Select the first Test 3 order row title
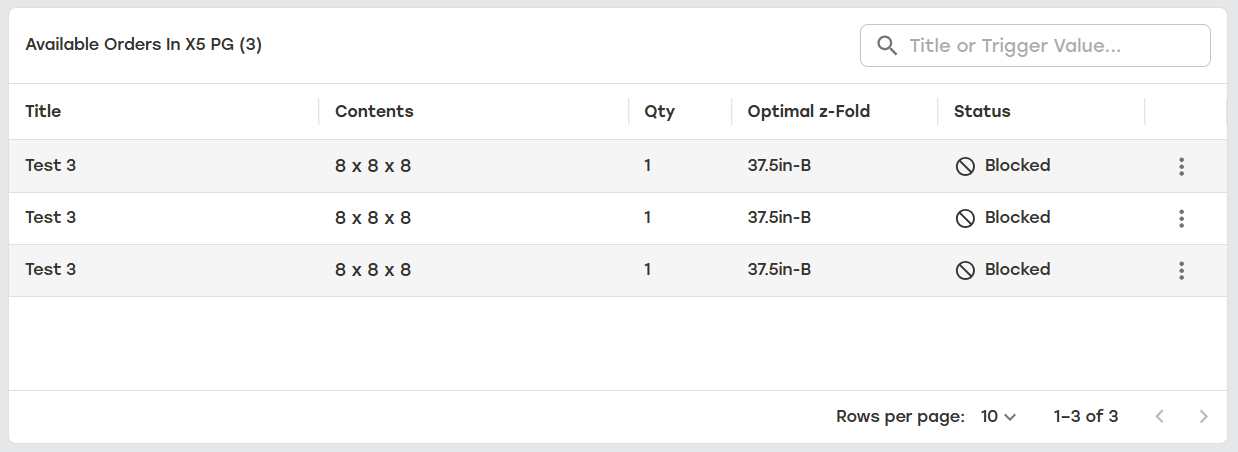This screenshot has height=452, width=1238. pyautogui.click(x=50, y=165)
